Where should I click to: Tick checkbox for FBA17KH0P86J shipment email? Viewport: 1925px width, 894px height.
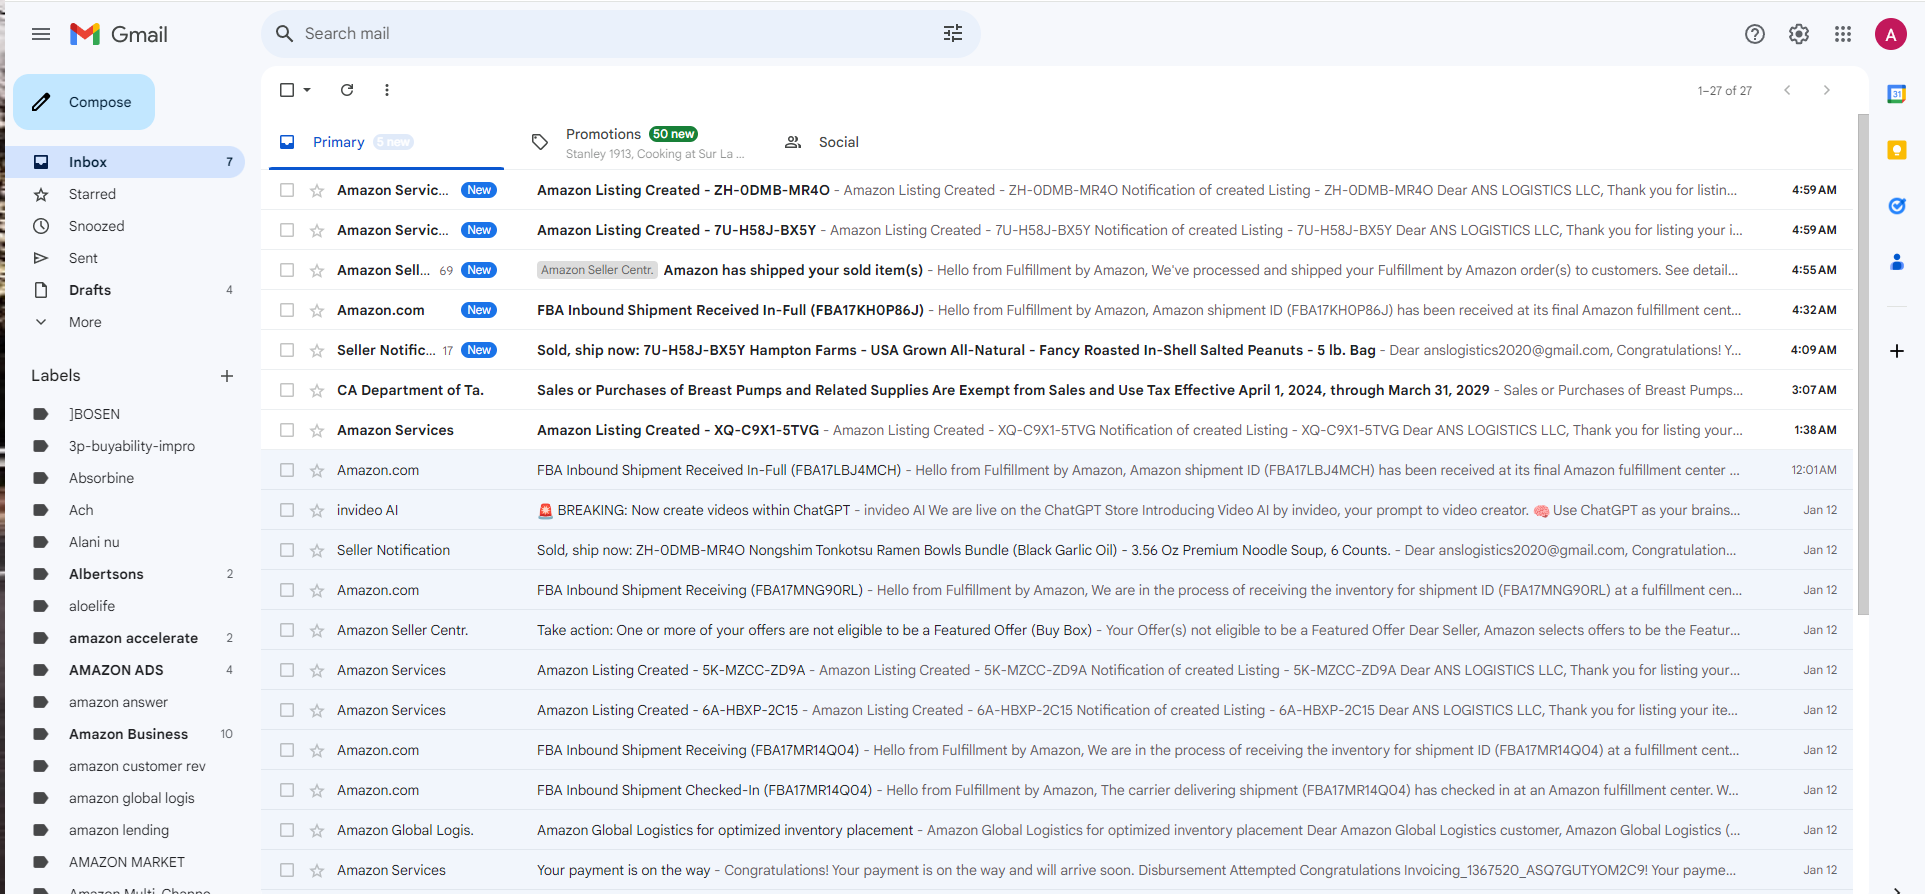tap(287, 310)
